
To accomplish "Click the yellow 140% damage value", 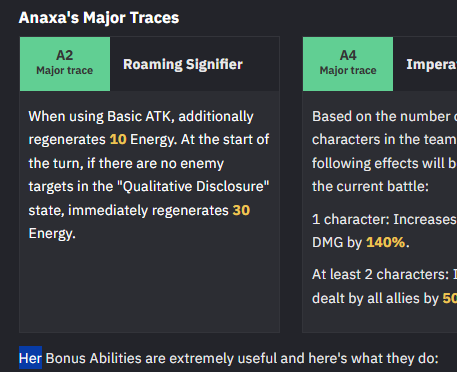I will pyautogui.click(x=386, y=242).
